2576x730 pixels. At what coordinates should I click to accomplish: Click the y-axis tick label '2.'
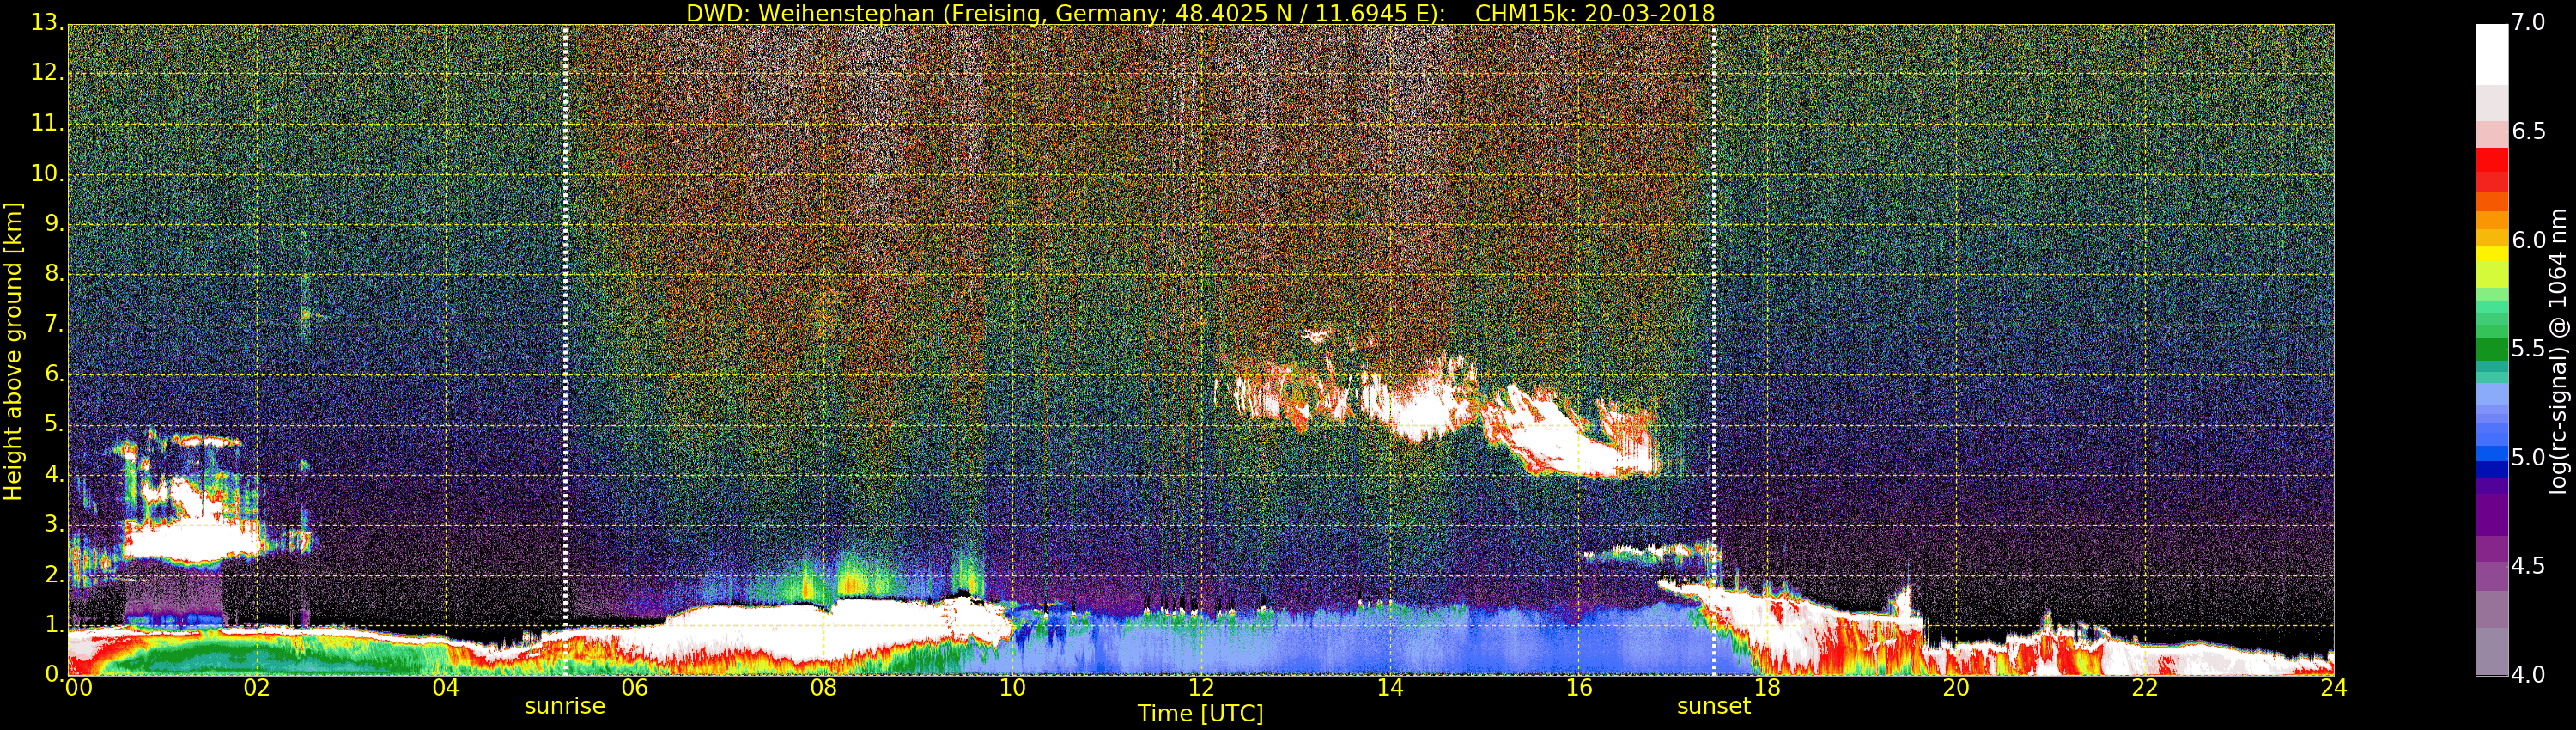[53, 574]
